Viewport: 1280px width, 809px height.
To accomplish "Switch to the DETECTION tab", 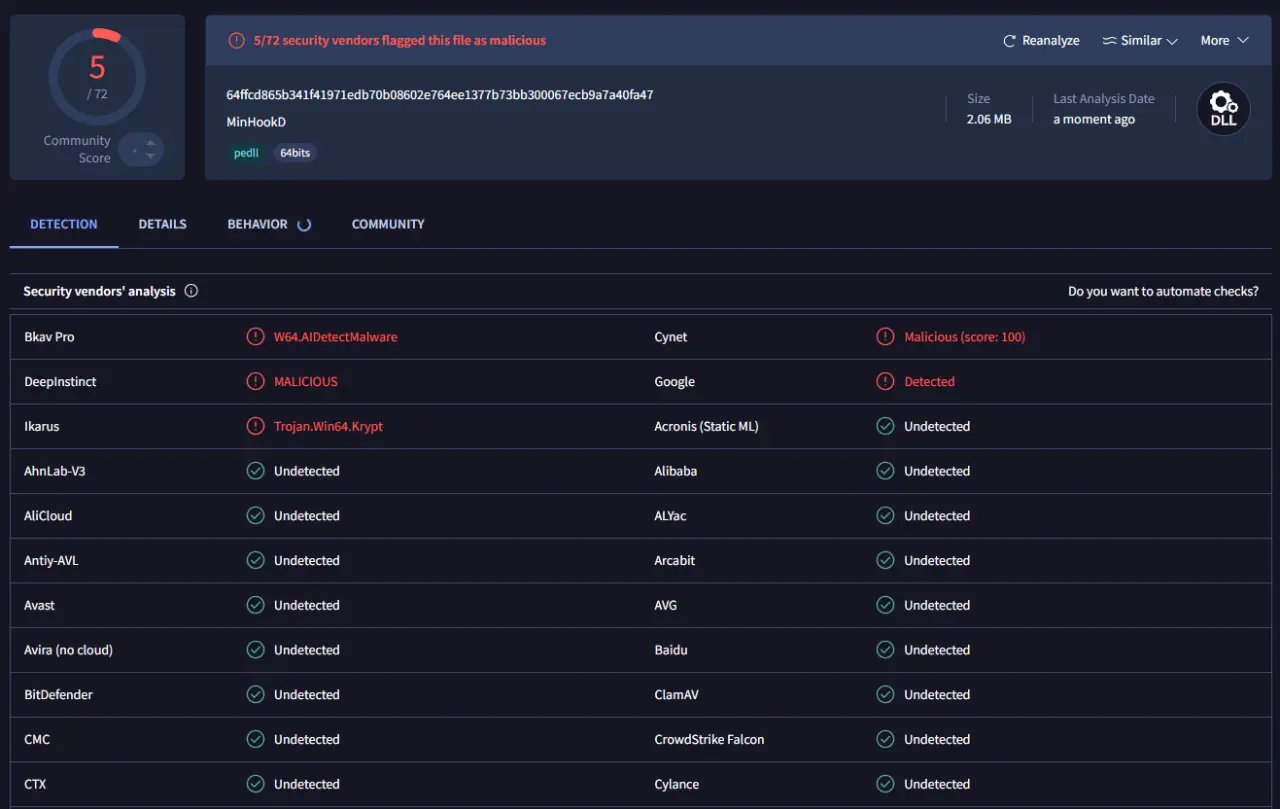I will (64, 224).
